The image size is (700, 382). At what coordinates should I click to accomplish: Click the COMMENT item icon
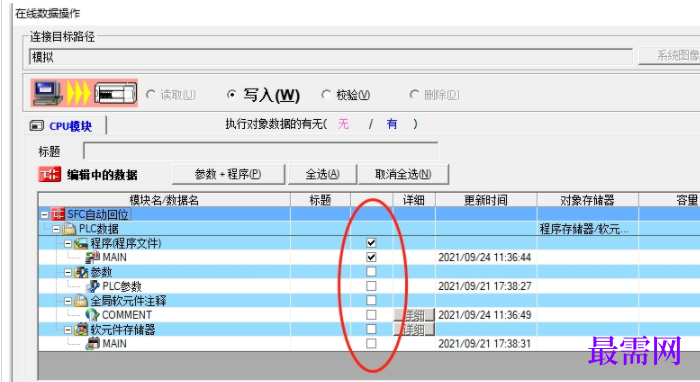click(92, 315)
